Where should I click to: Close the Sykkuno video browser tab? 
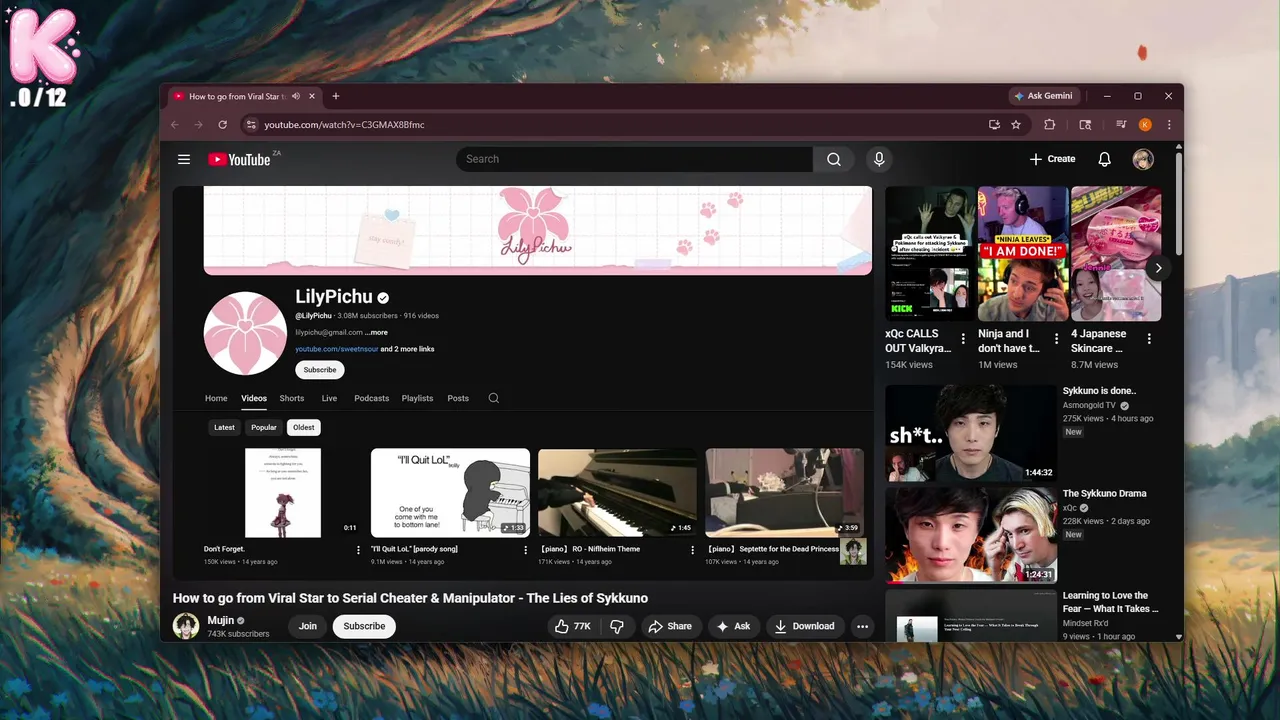(312, 96)
